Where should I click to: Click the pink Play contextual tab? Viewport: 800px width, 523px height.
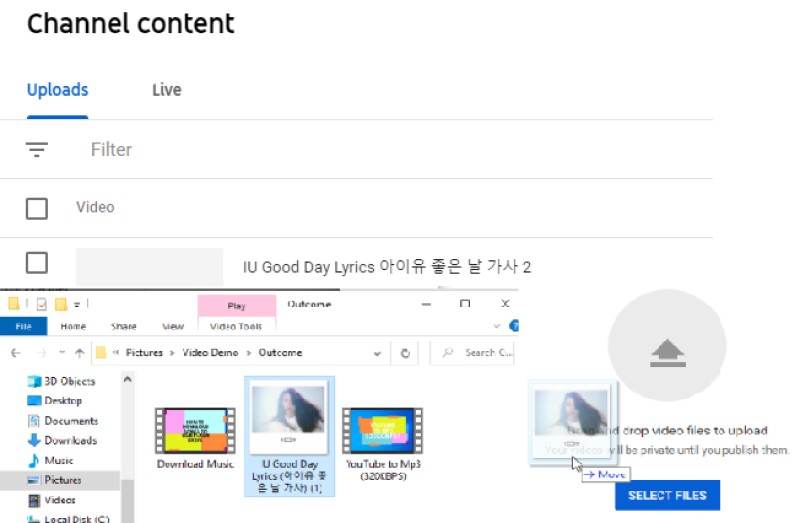tap(237, 306)
